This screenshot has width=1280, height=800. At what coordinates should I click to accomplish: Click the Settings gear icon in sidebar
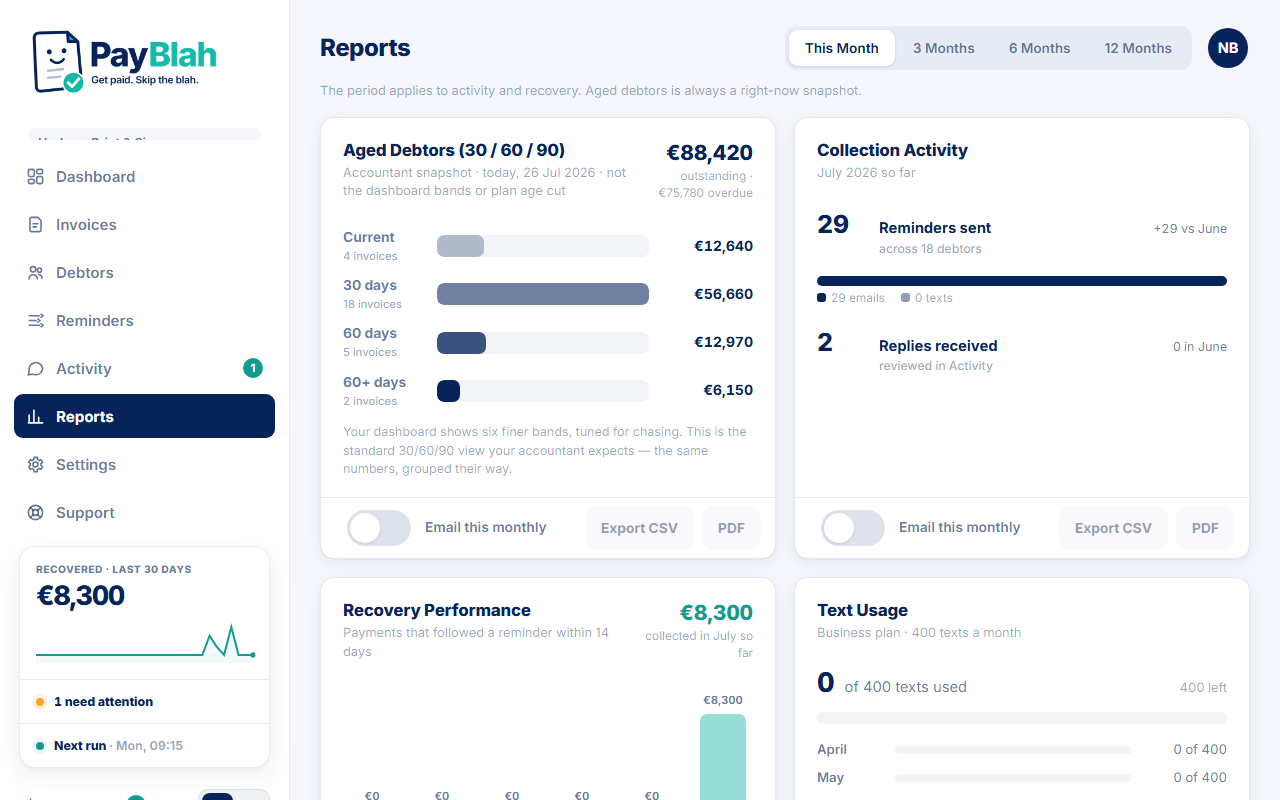36,465
